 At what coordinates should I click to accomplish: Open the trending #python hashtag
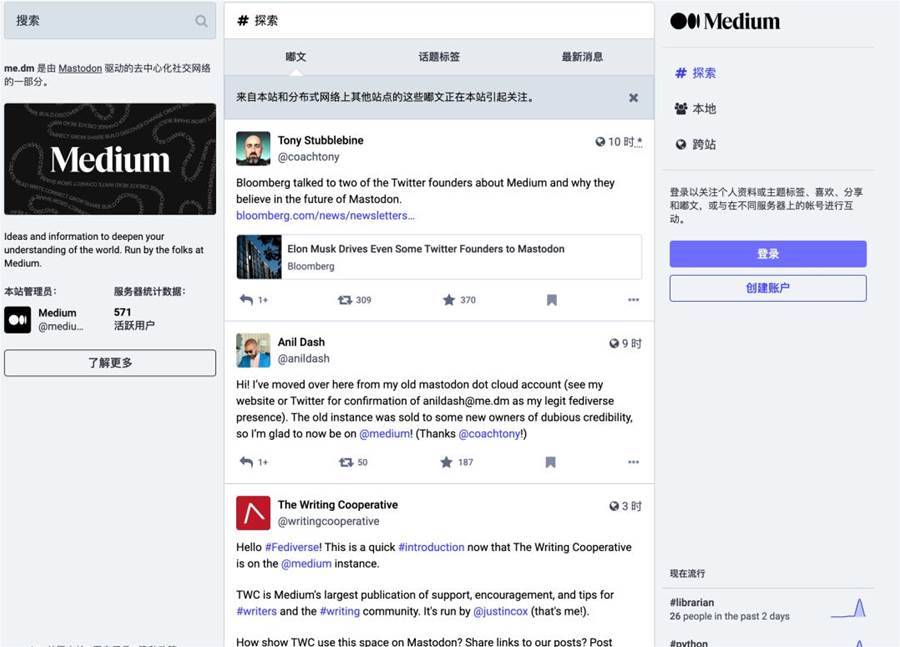689,643
